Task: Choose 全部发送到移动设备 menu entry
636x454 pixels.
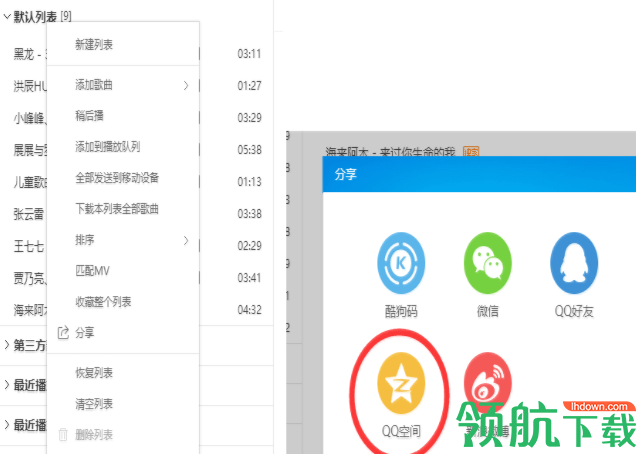Action: [117, 178]
